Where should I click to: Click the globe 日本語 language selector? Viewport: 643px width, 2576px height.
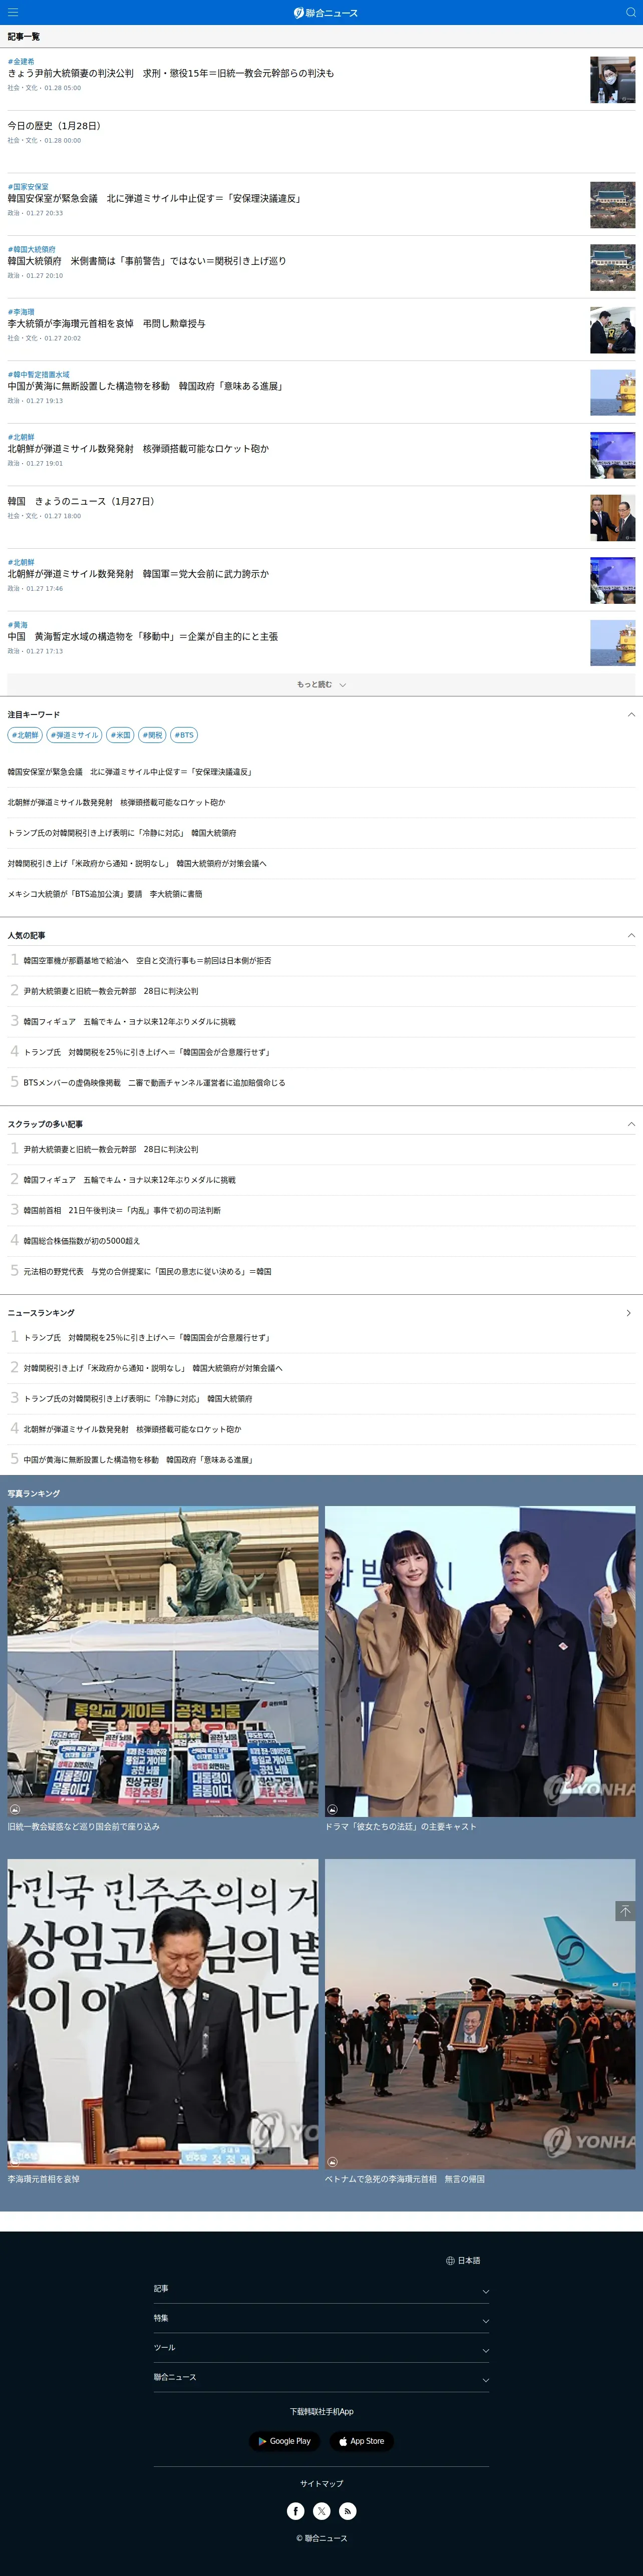click(x=463, y=2260)
